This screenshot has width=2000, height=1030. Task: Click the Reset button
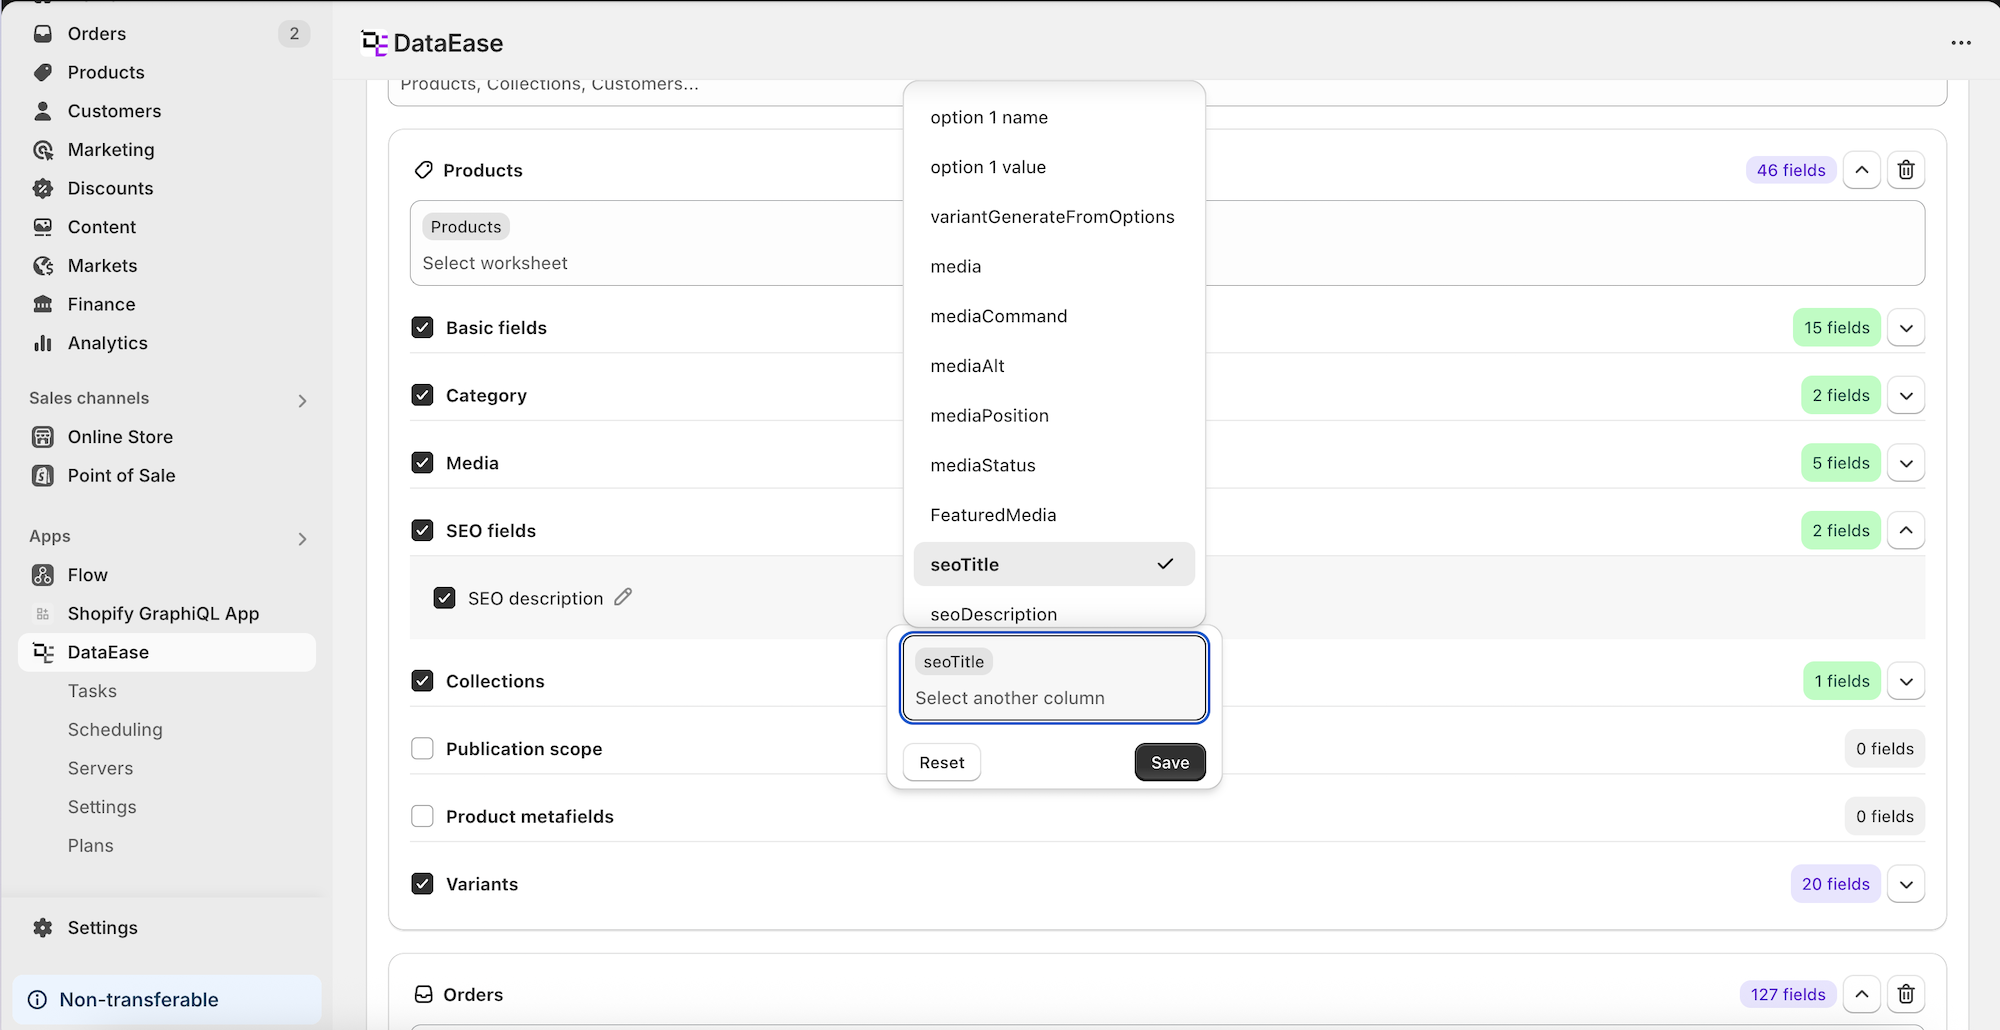(x=942, y=762)
